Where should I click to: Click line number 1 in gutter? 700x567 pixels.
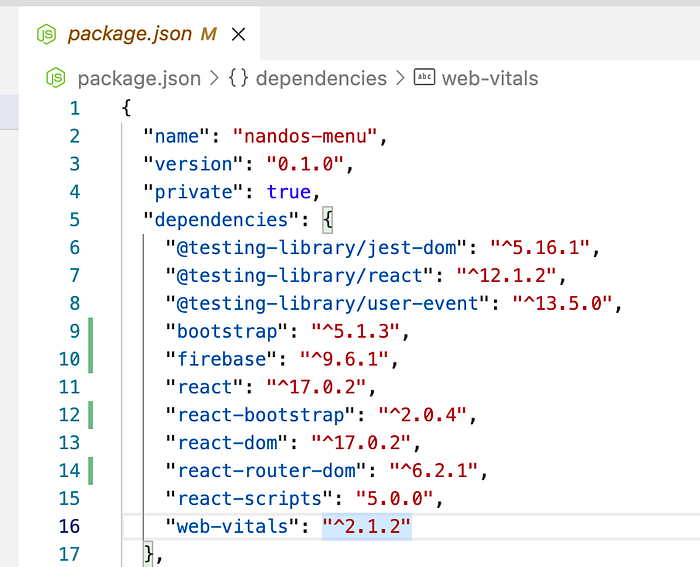pyautogui.click(x=75, y=108)
